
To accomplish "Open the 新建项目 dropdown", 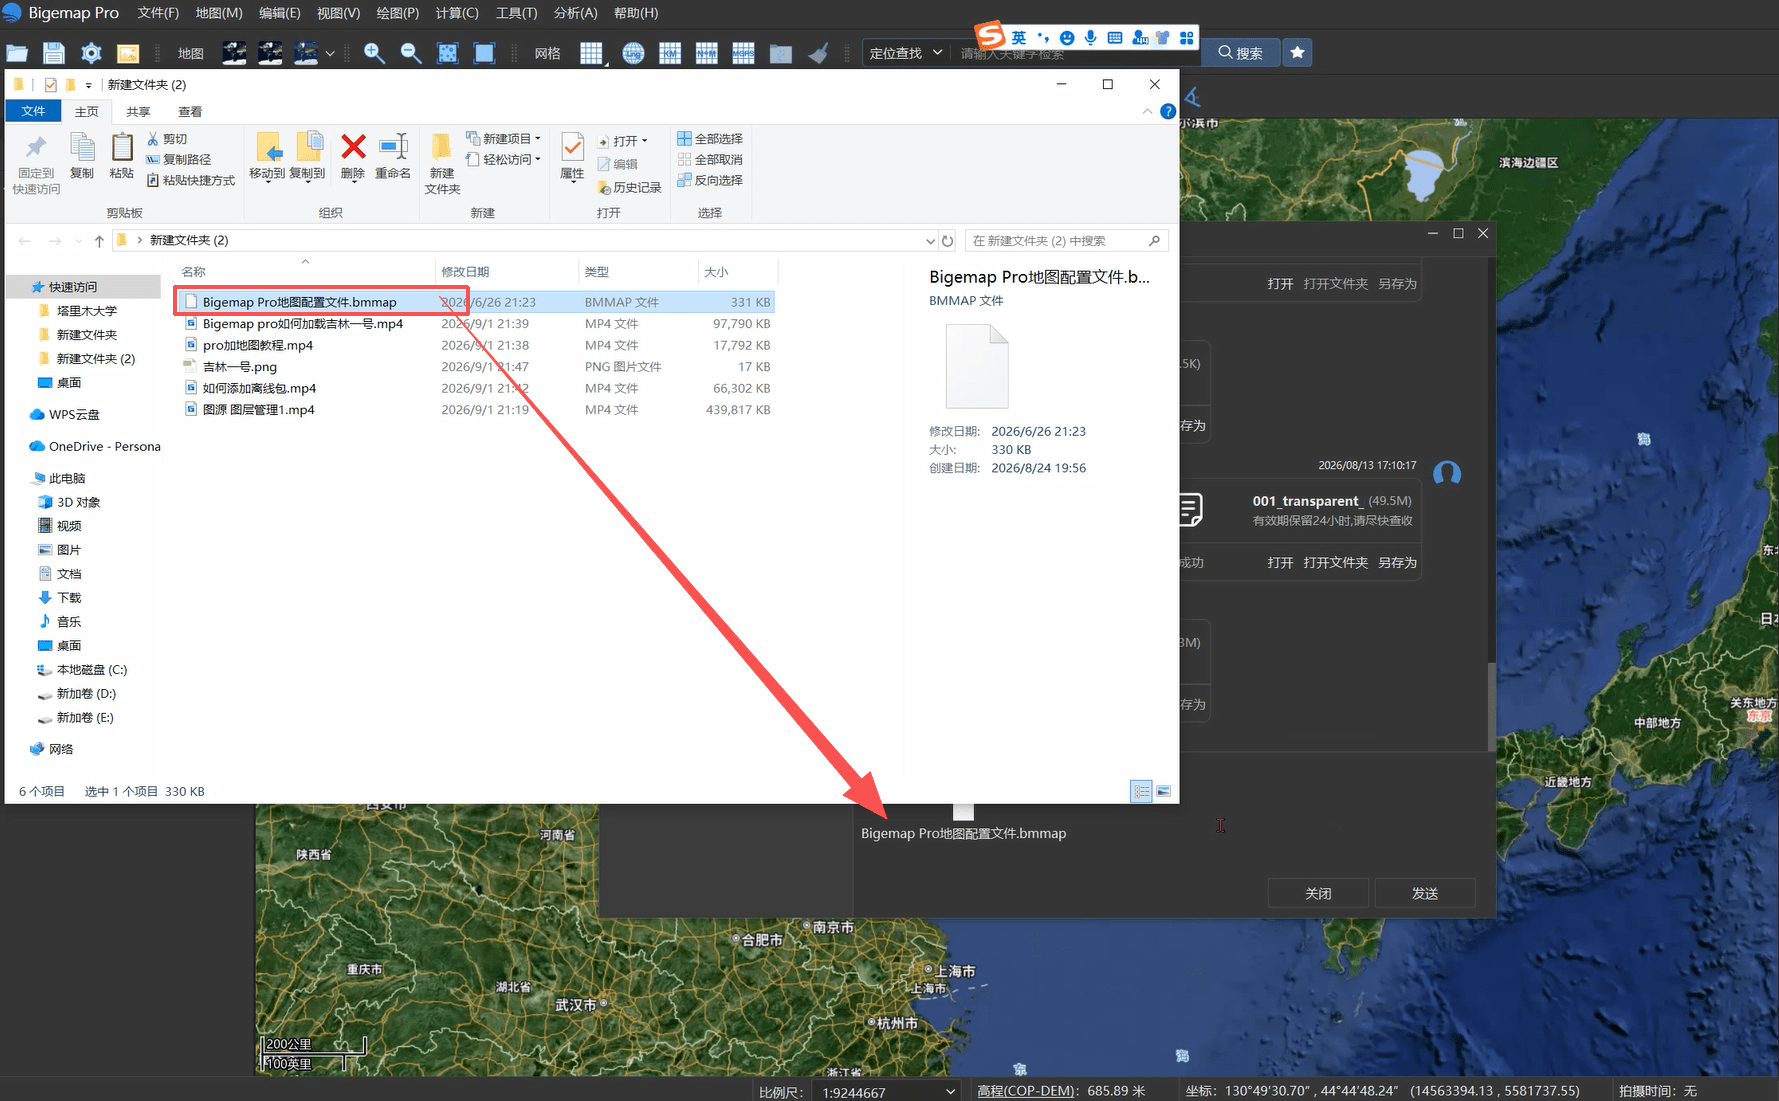I will (505, 139).
